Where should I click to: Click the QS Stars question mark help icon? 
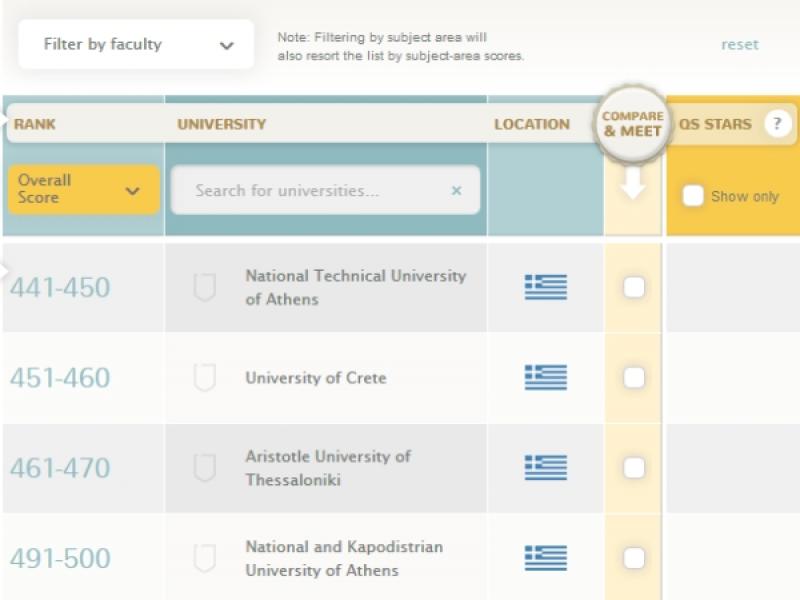pyautogui.click(x=777, y=124)
